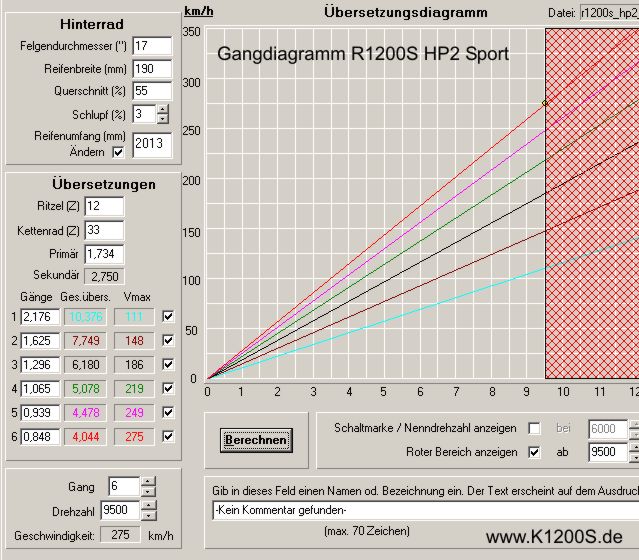Viewport: 639px width, 560px height.
Task: Click the comment text field
Action: (425, 510)
